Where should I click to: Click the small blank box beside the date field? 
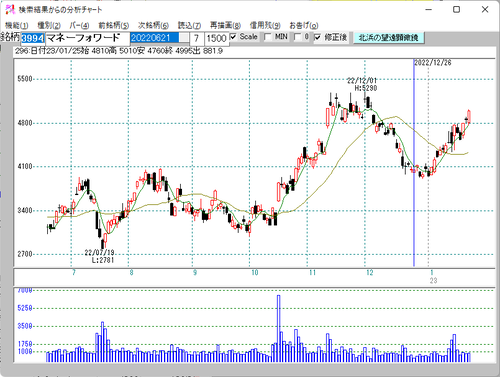(184, 38)
